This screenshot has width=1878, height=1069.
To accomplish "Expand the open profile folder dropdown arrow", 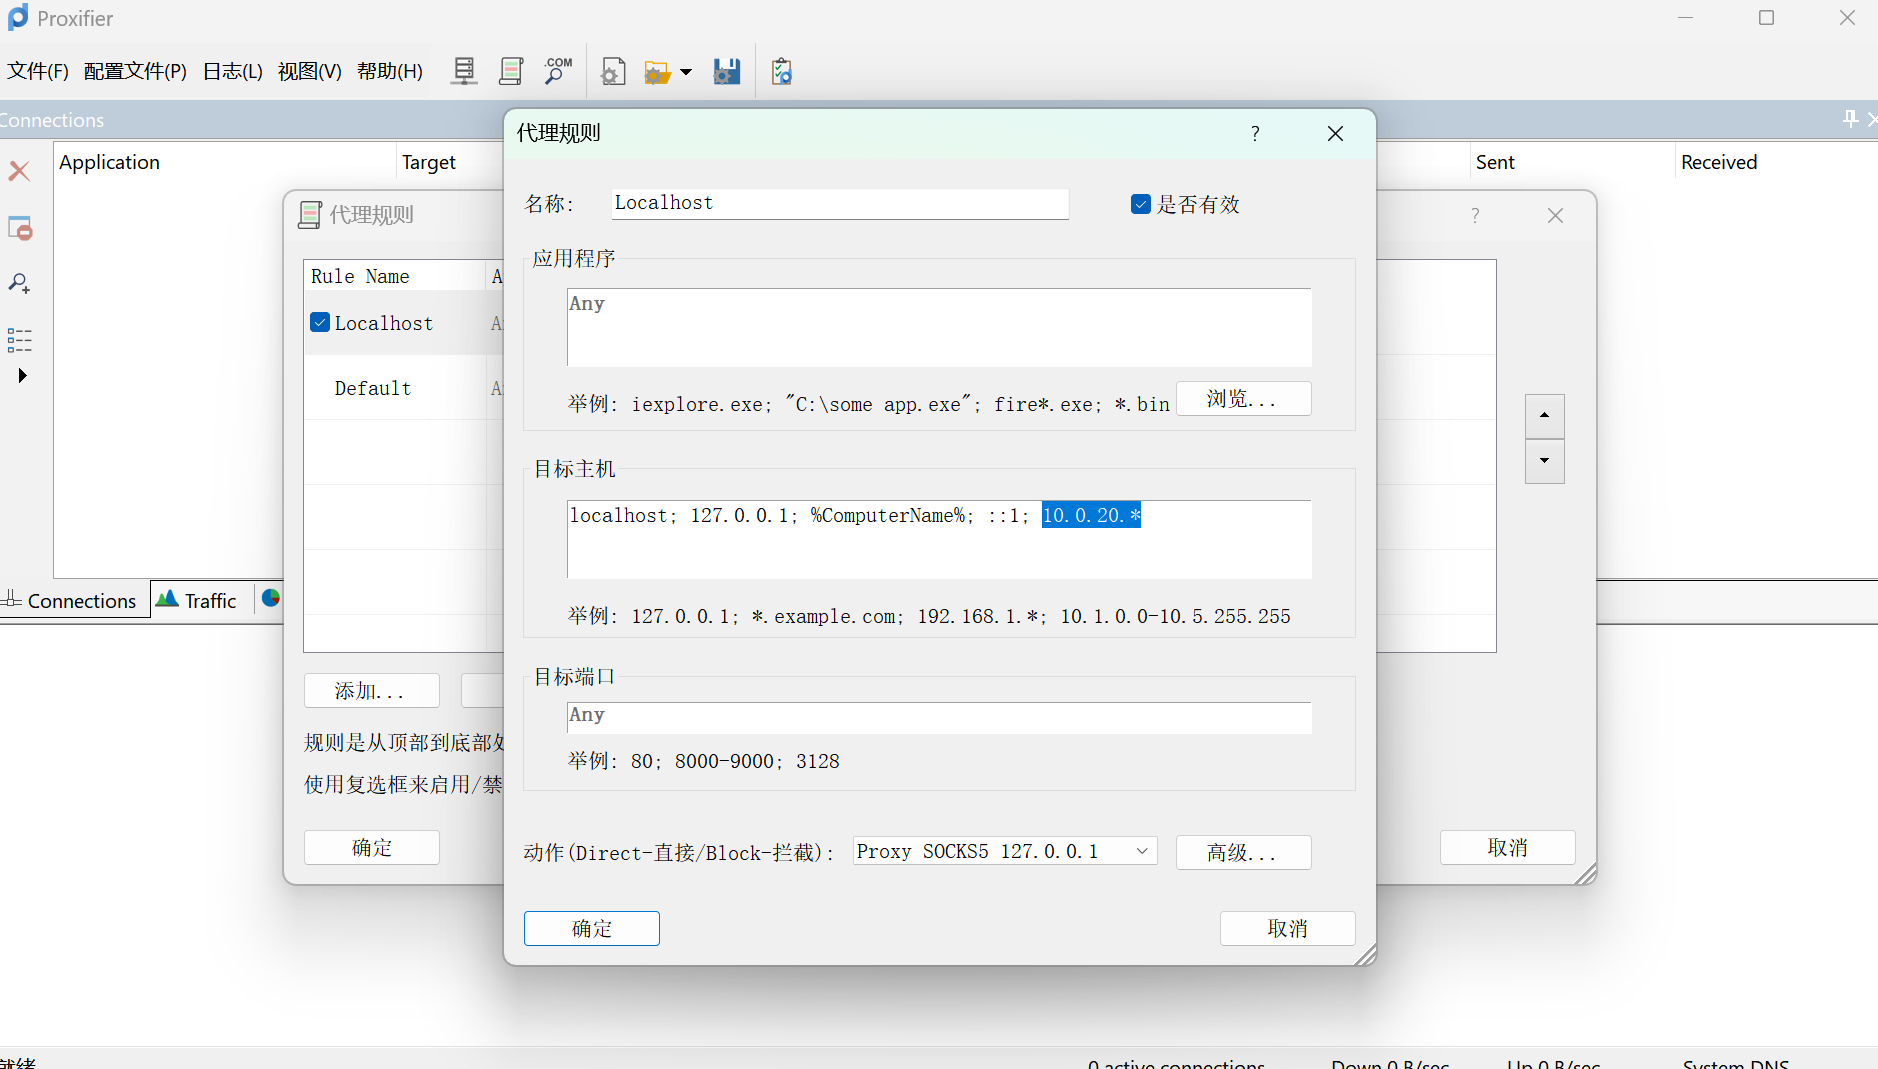I will [x=686, y=72].
